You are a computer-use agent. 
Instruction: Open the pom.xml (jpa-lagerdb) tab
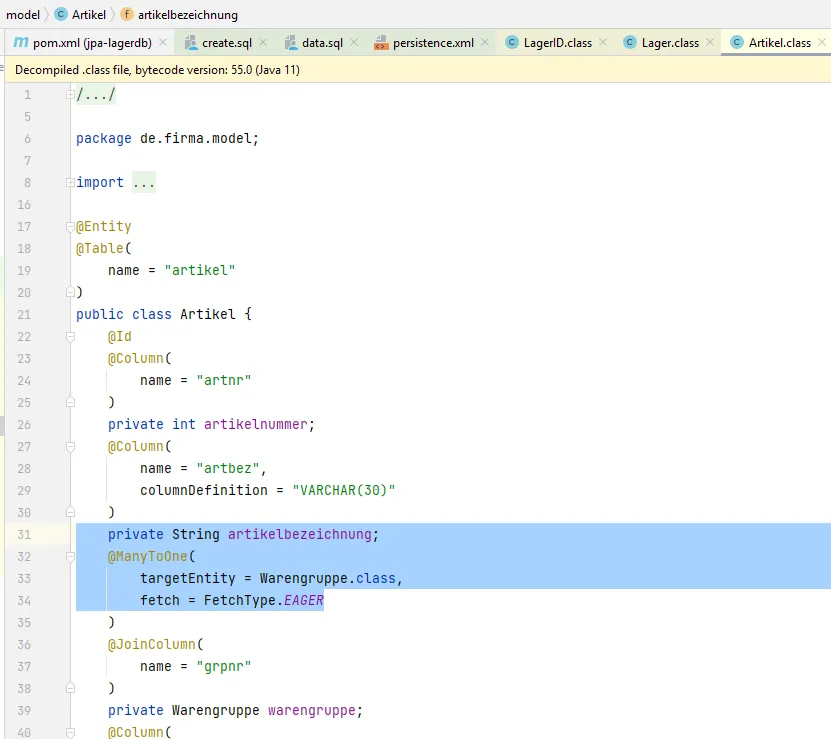91,43
